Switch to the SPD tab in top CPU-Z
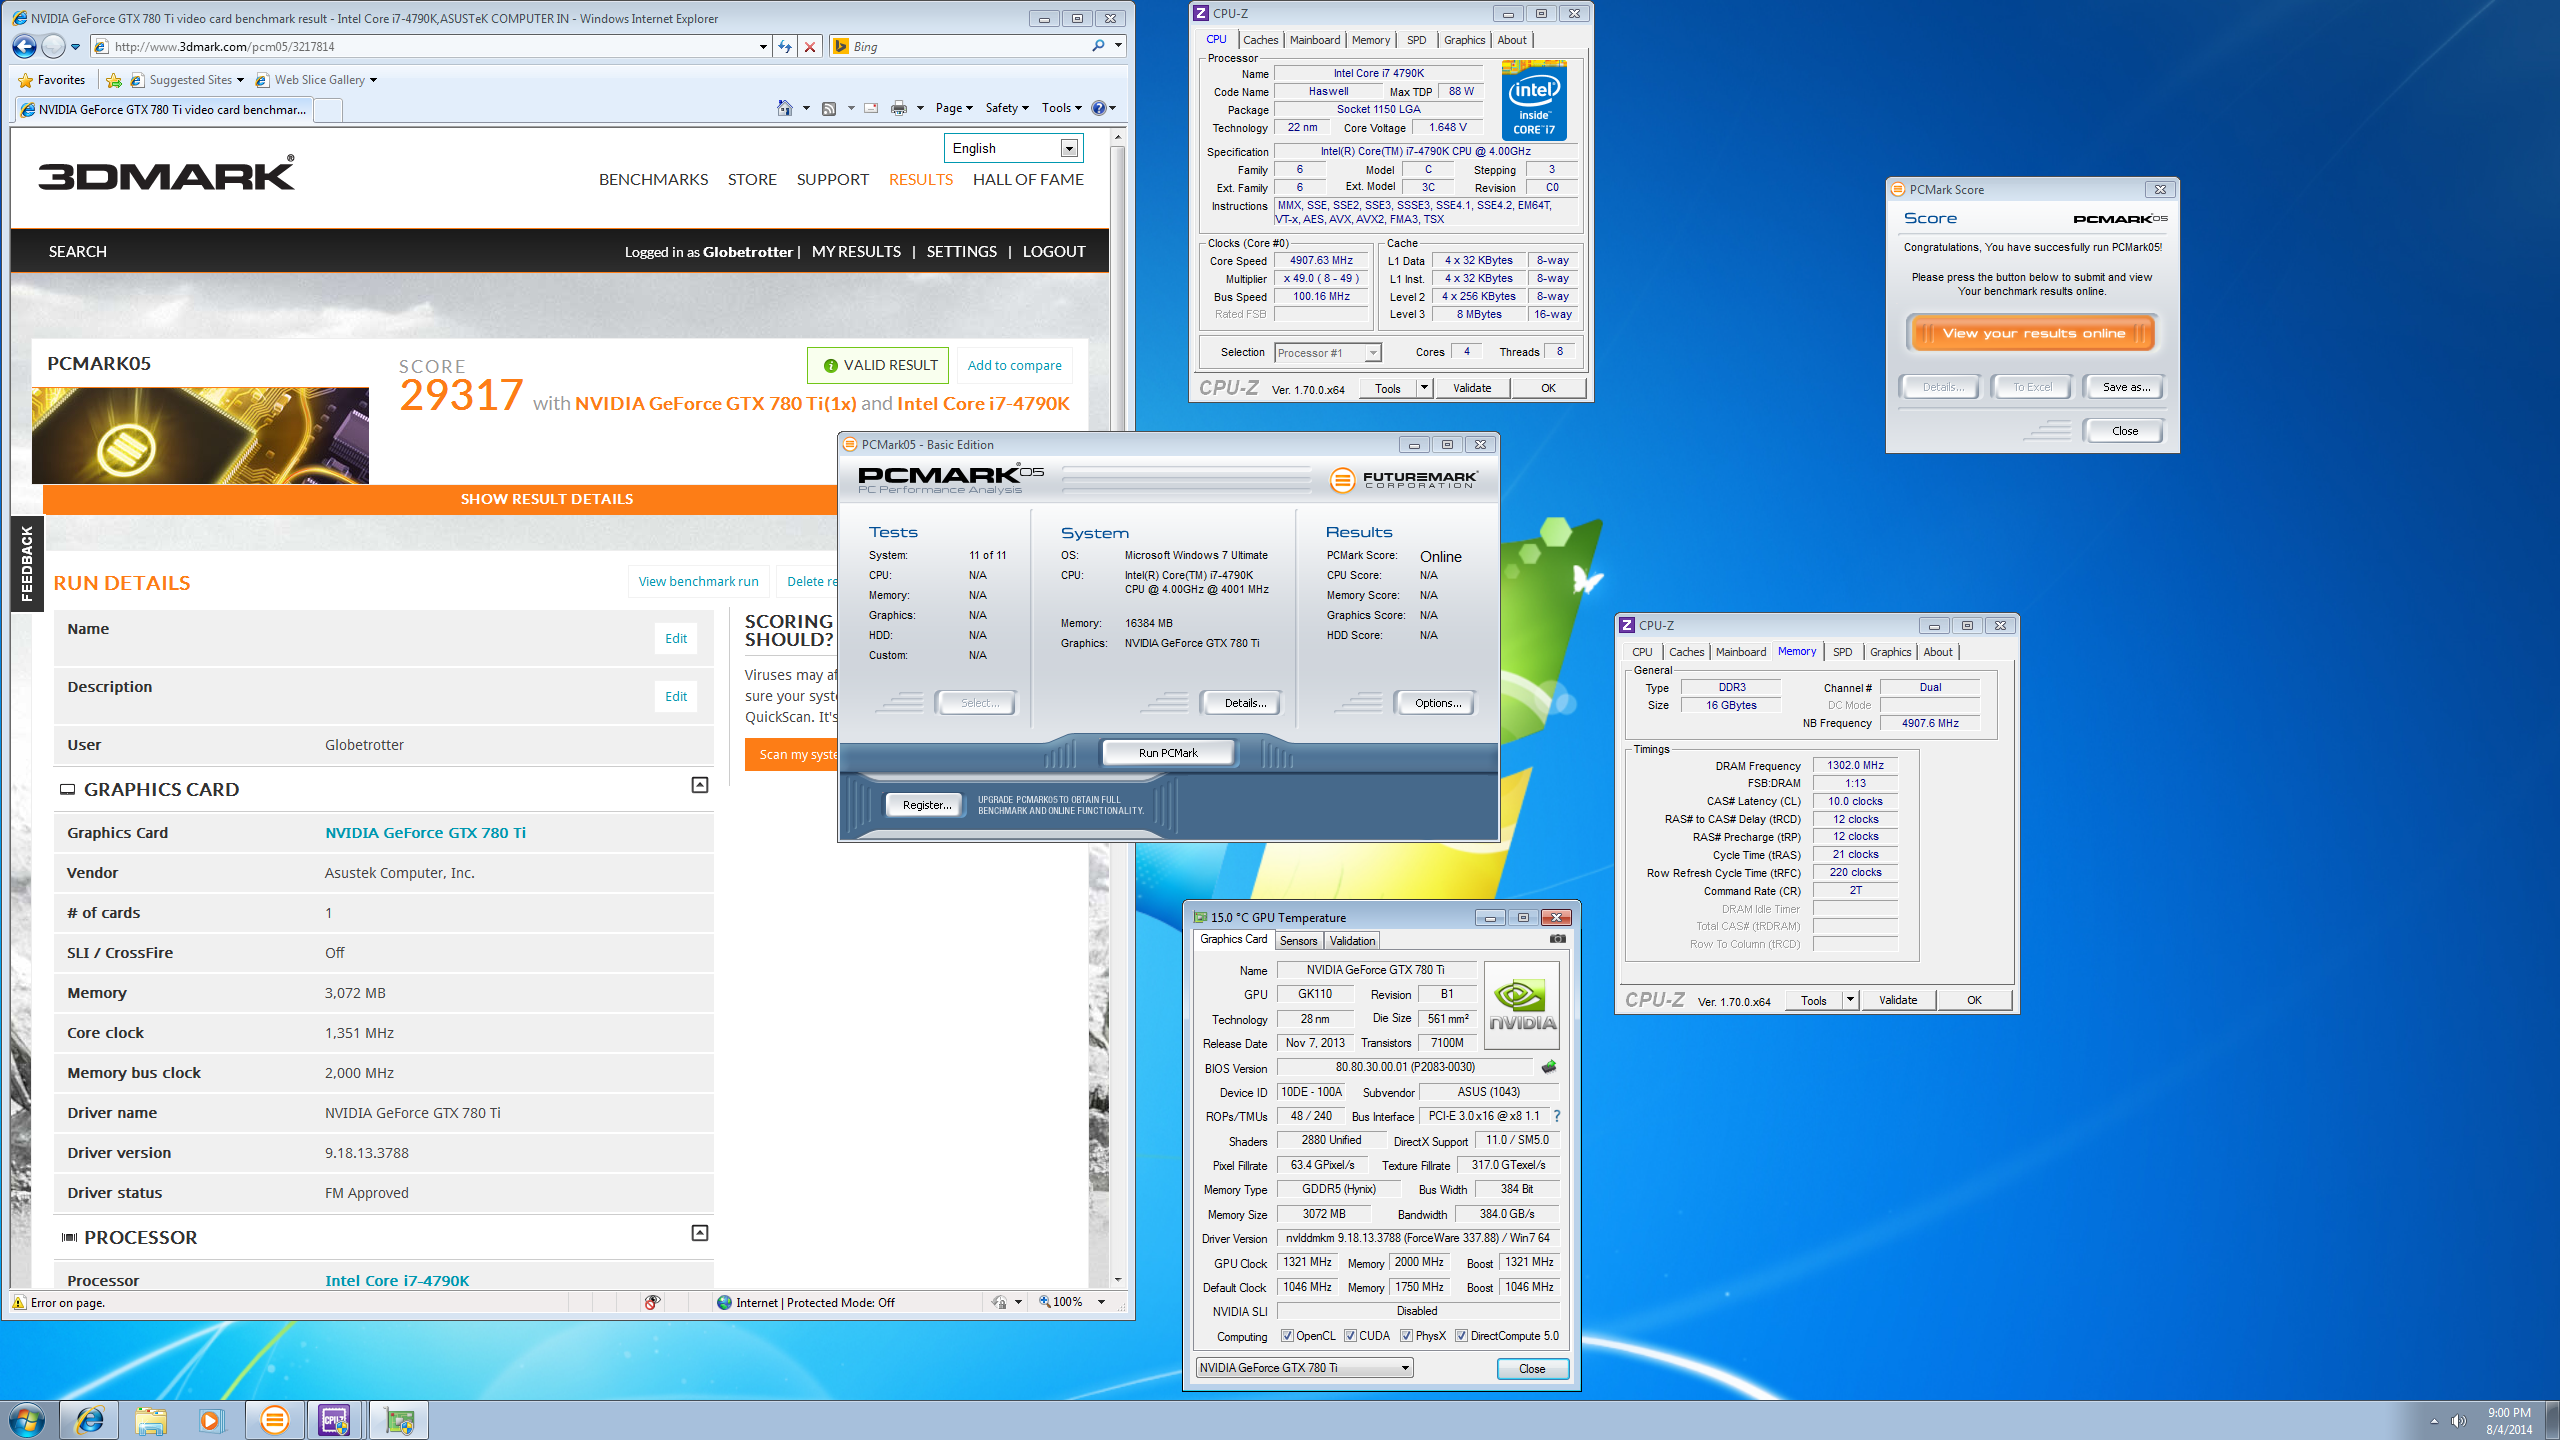 (x=1416, y=40)
